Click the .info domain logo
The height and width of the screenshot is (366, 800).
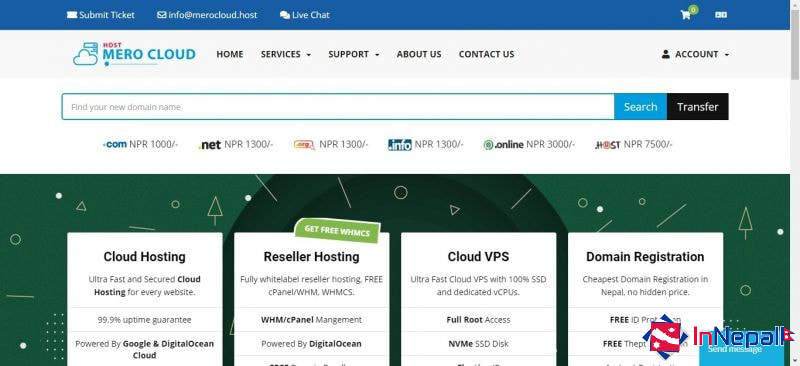pos(399,145)
